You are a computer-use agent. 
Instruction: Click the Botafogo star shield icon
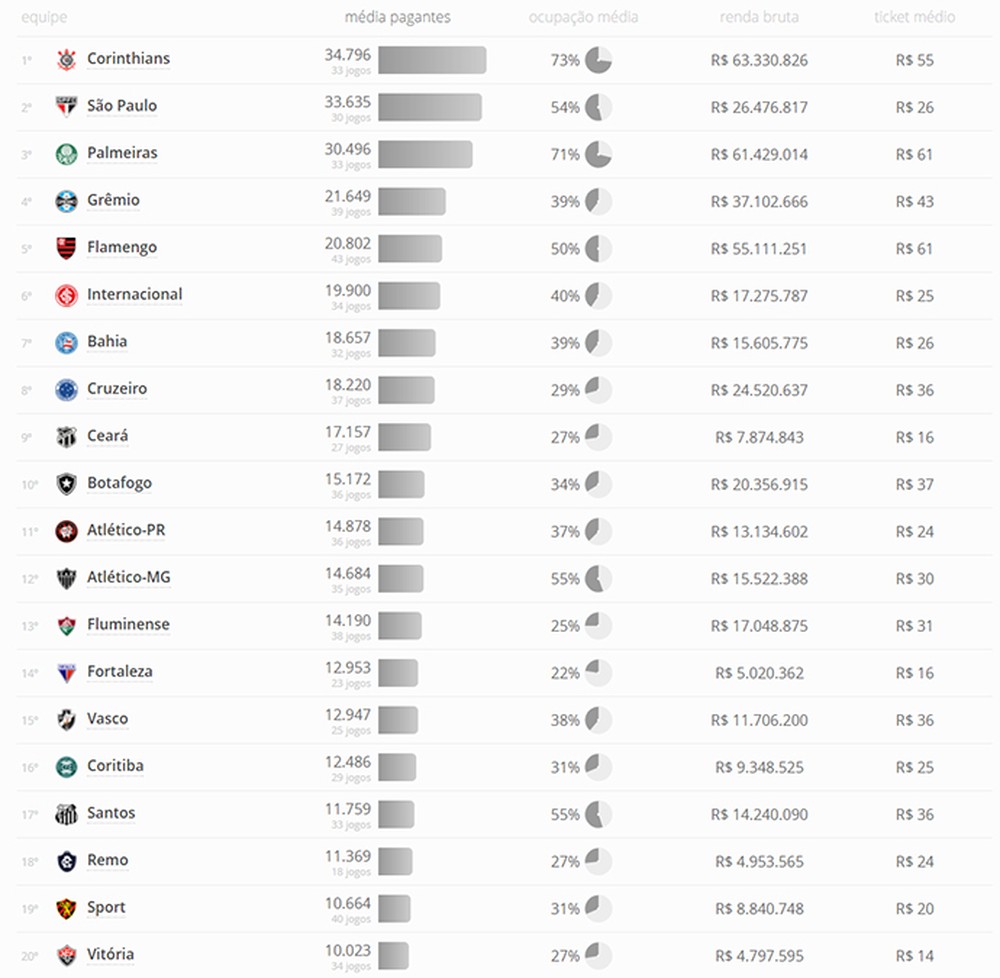(x=66, y=484)
